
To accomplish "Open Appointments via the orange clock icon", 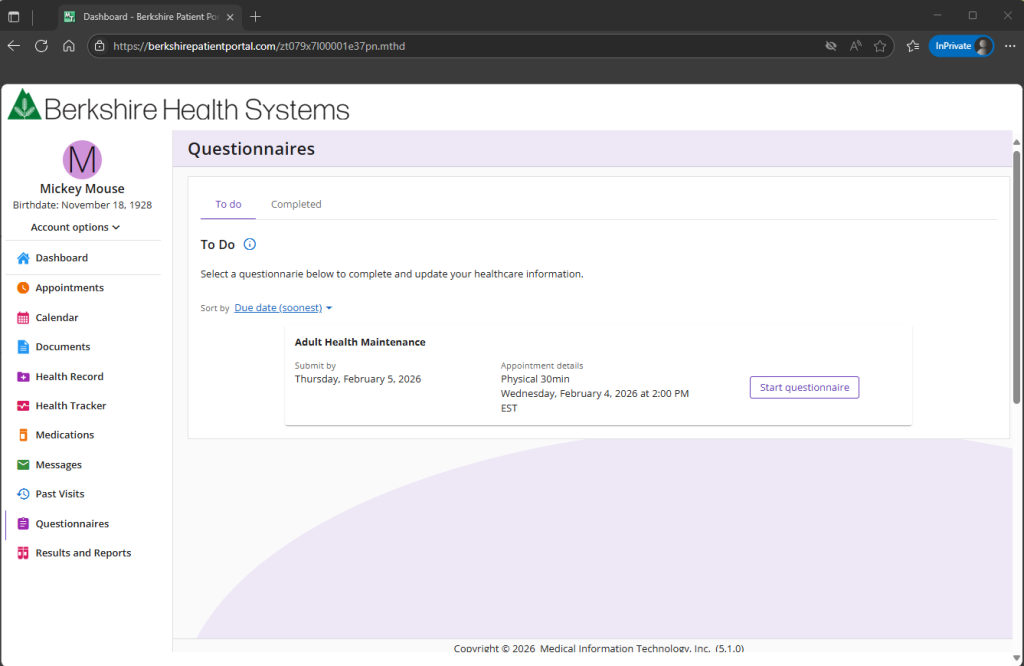I will [23, 288].
